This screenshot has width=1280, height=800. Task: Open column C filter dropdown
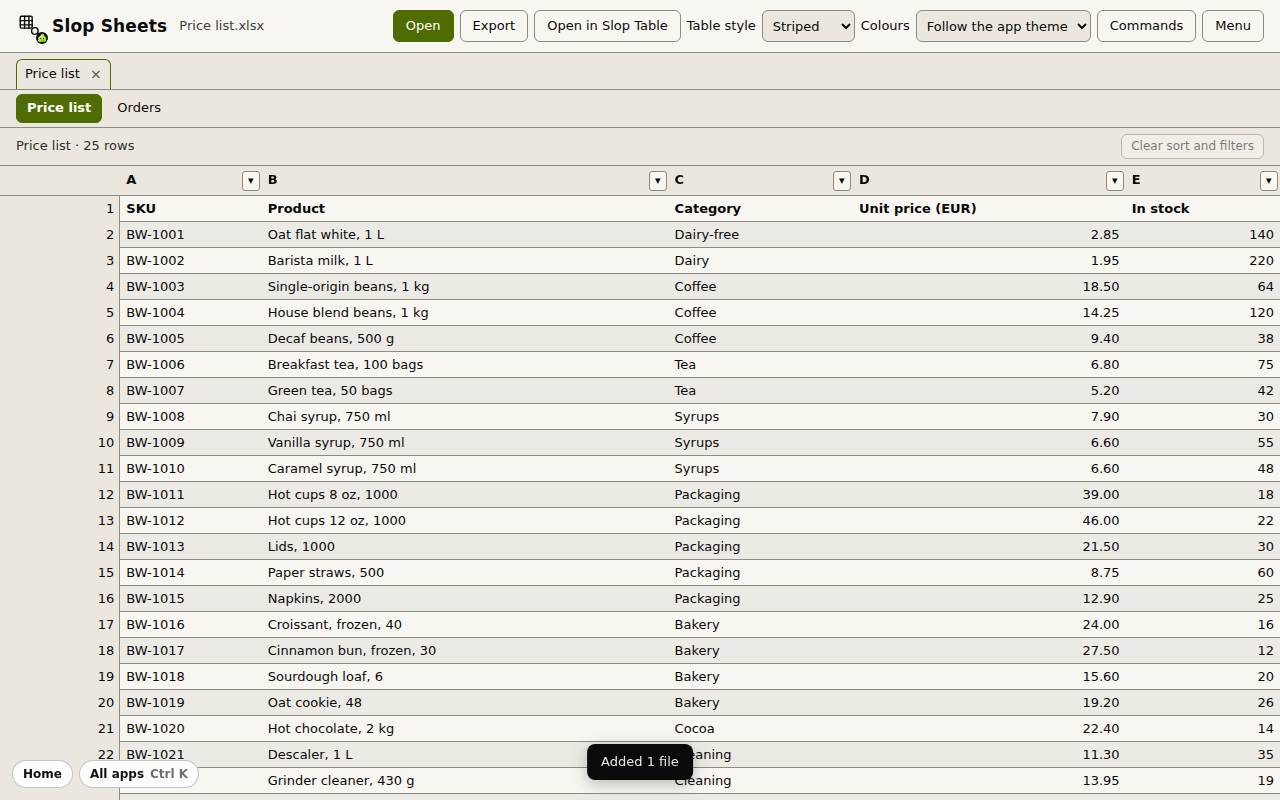(841, 181)
